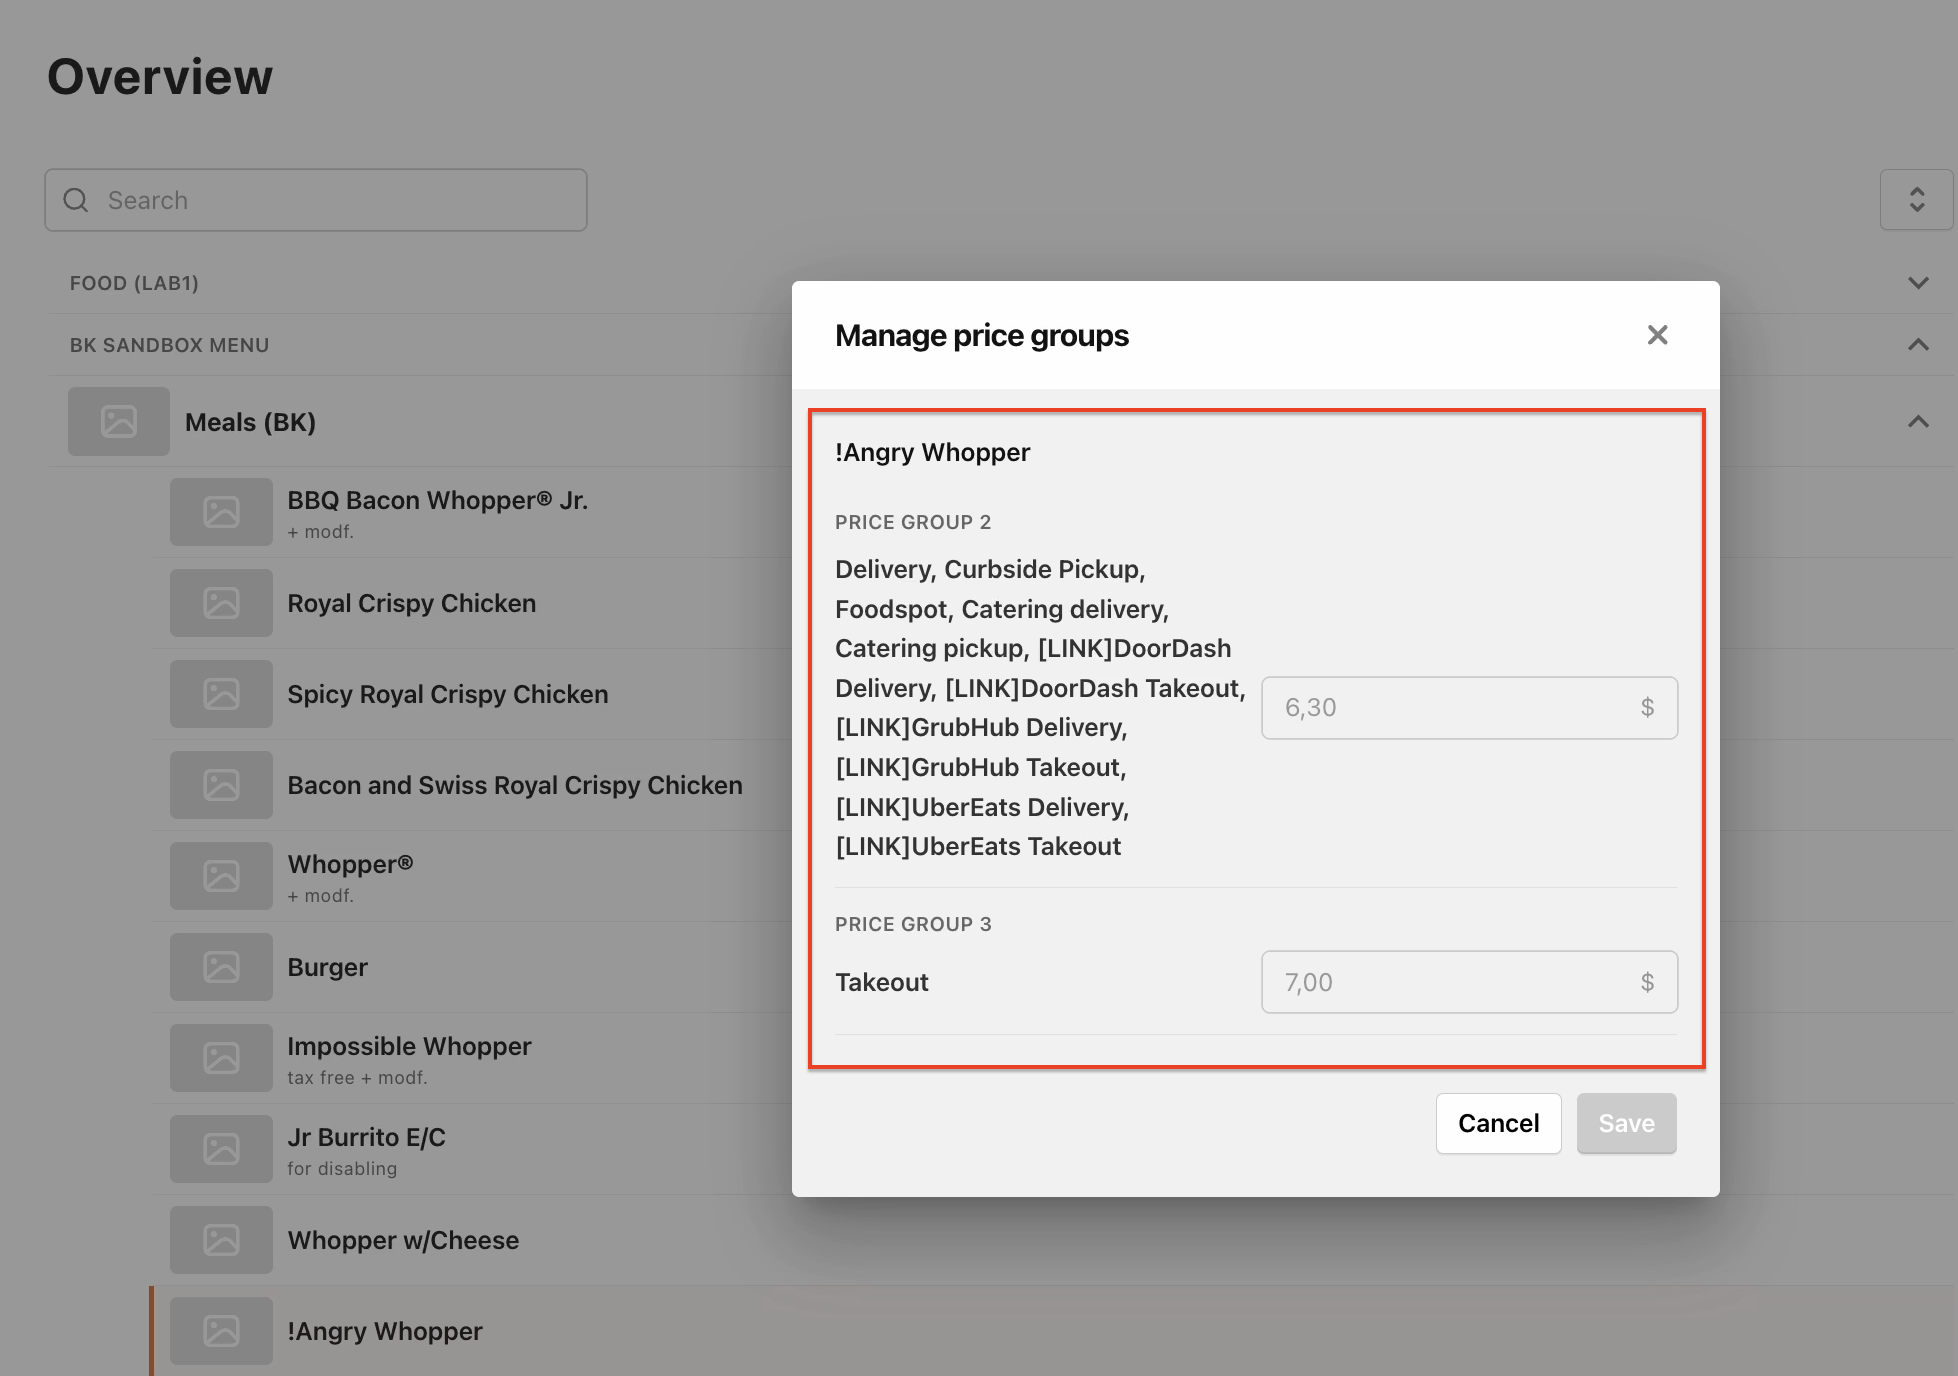The width and height of the screenshot is (1958, 1376).
Task: Select the Royal Crispy Chicken item
Action: point(411,603)
